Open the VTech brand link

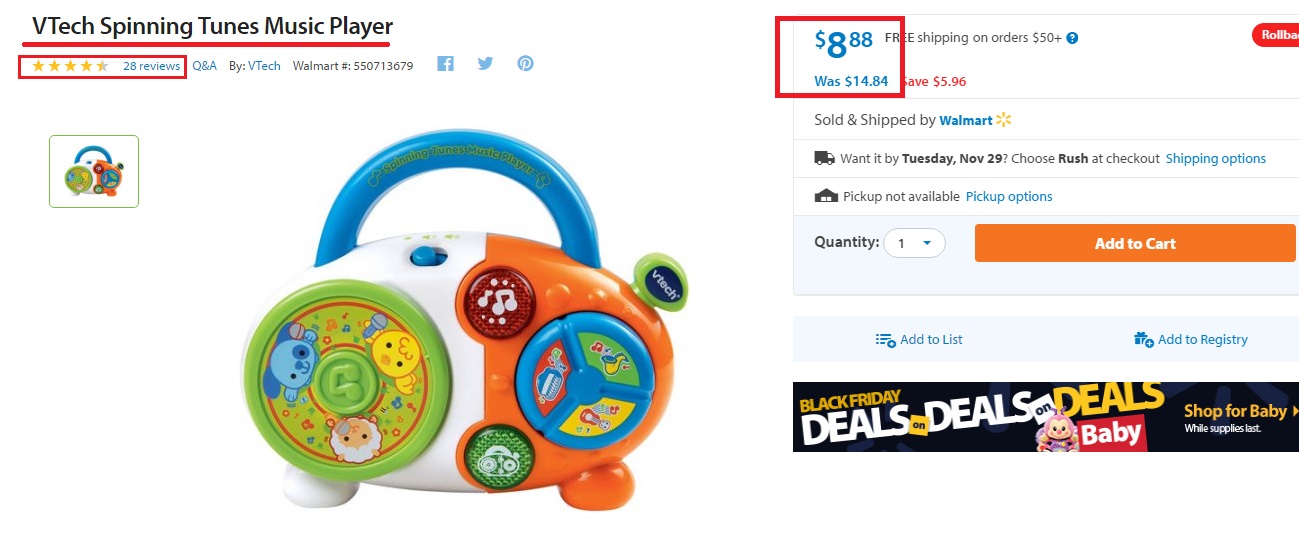click(264, 66)
